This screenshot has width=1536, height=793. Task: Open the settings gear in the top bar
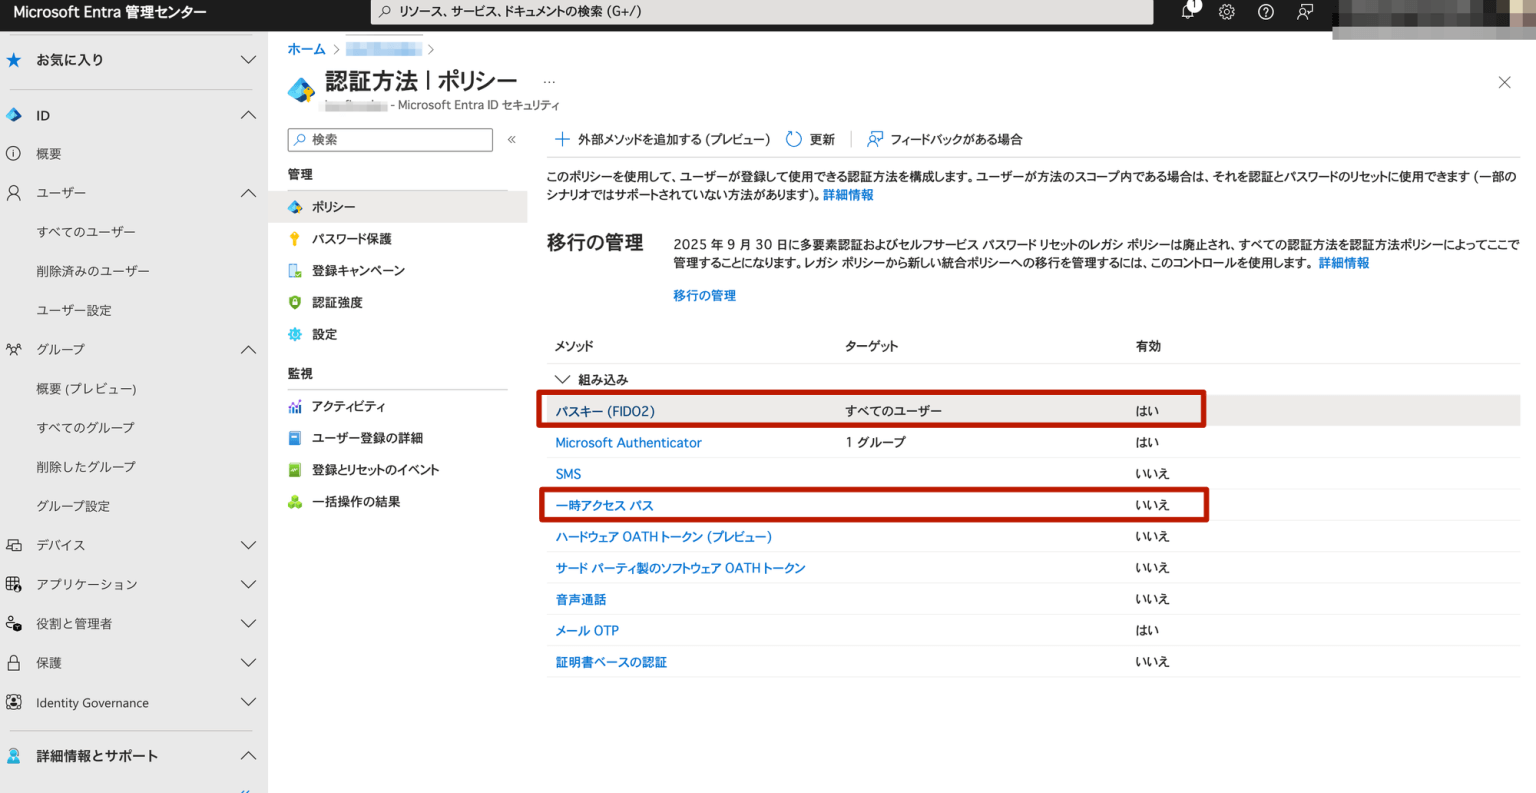click(x=1226, y=12)
